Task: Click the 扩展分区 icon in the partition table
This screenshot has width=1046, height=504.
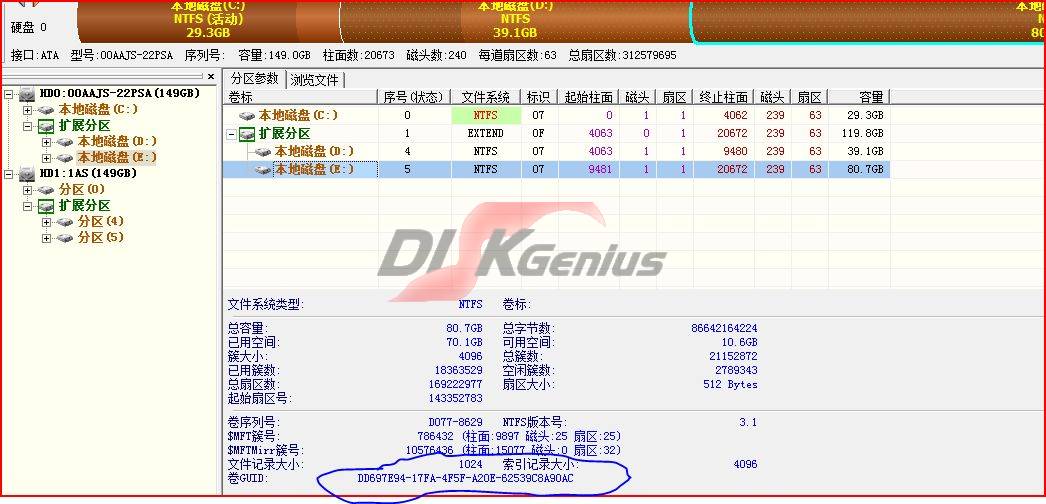Action: pos(247,134)
